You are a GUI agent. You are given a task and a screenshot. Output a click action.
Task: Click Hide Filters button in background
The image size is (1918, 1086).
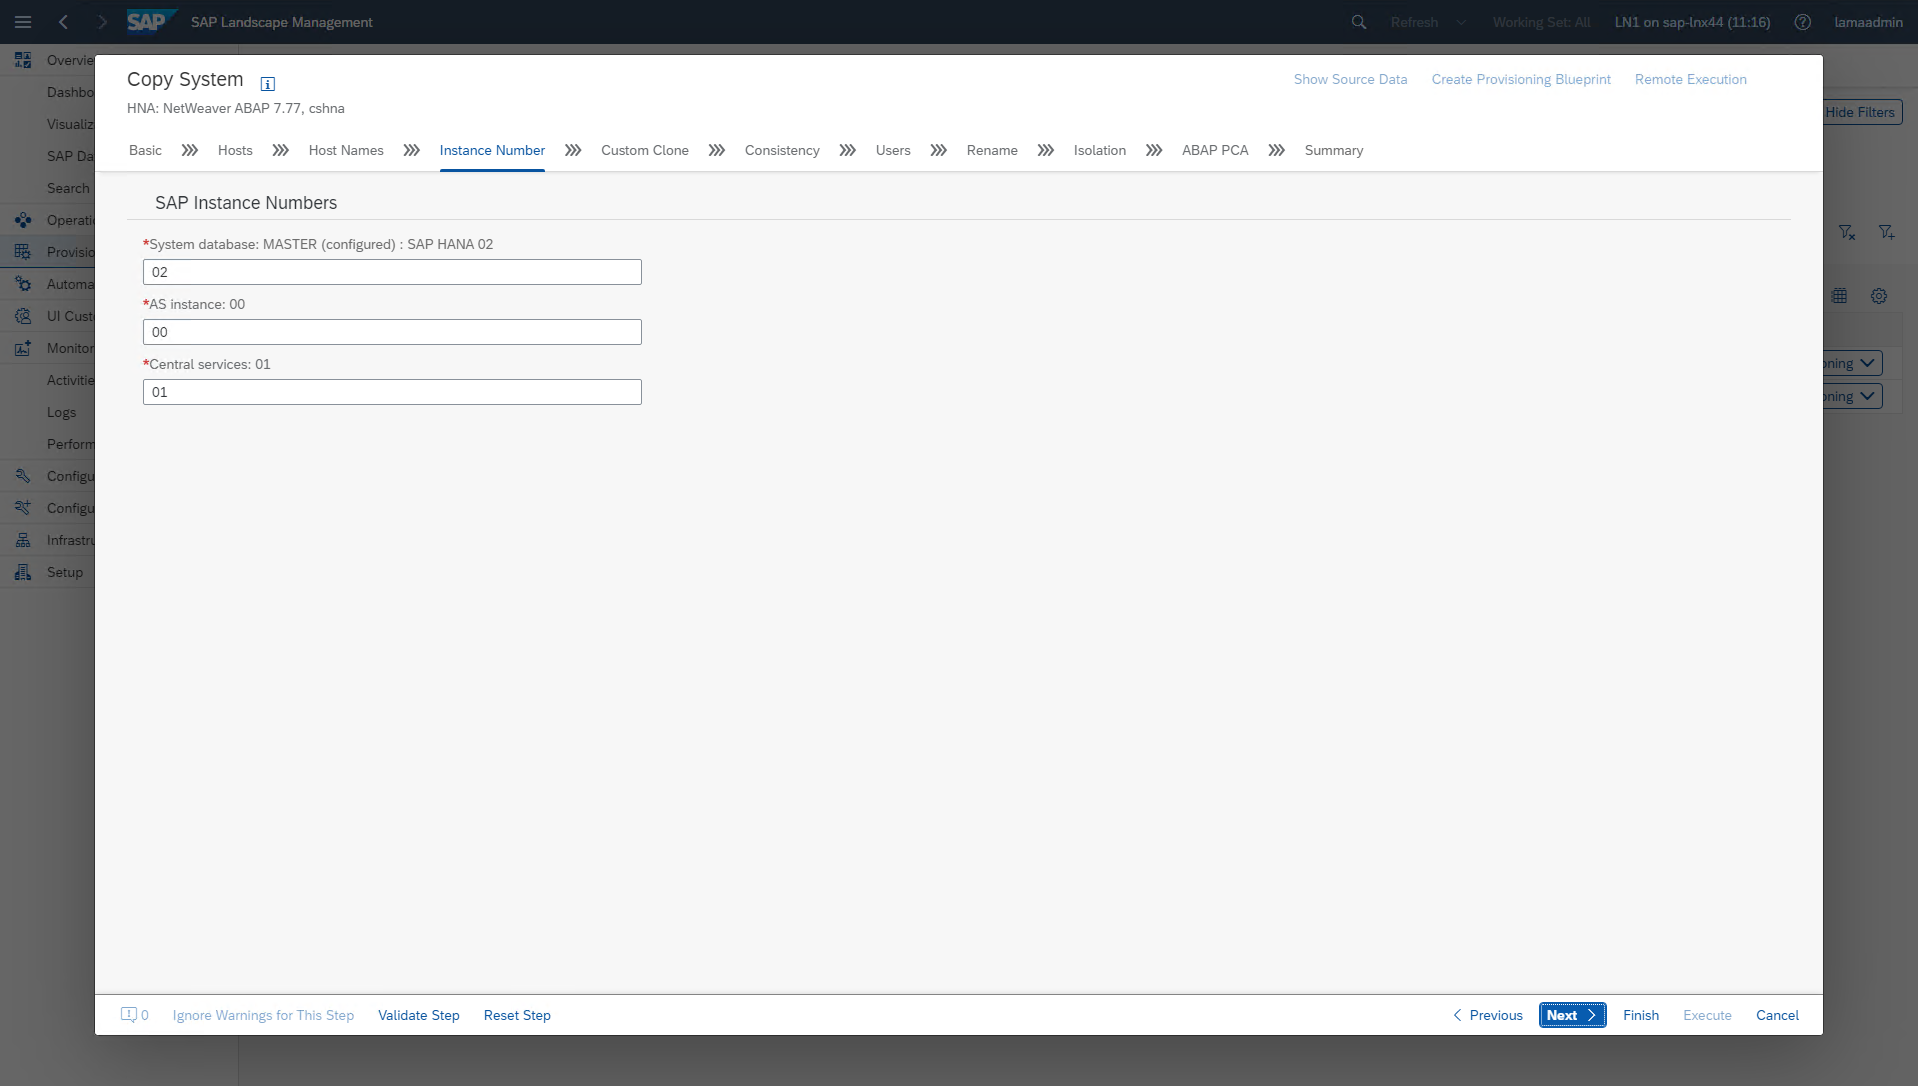coord(1862,112)
